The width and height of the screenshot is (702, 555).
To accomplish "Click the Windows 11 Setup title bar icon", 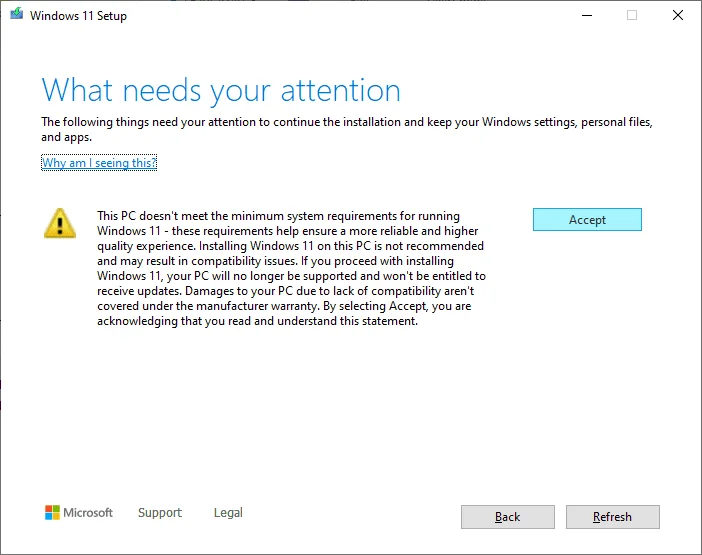I will click(17, 14).
